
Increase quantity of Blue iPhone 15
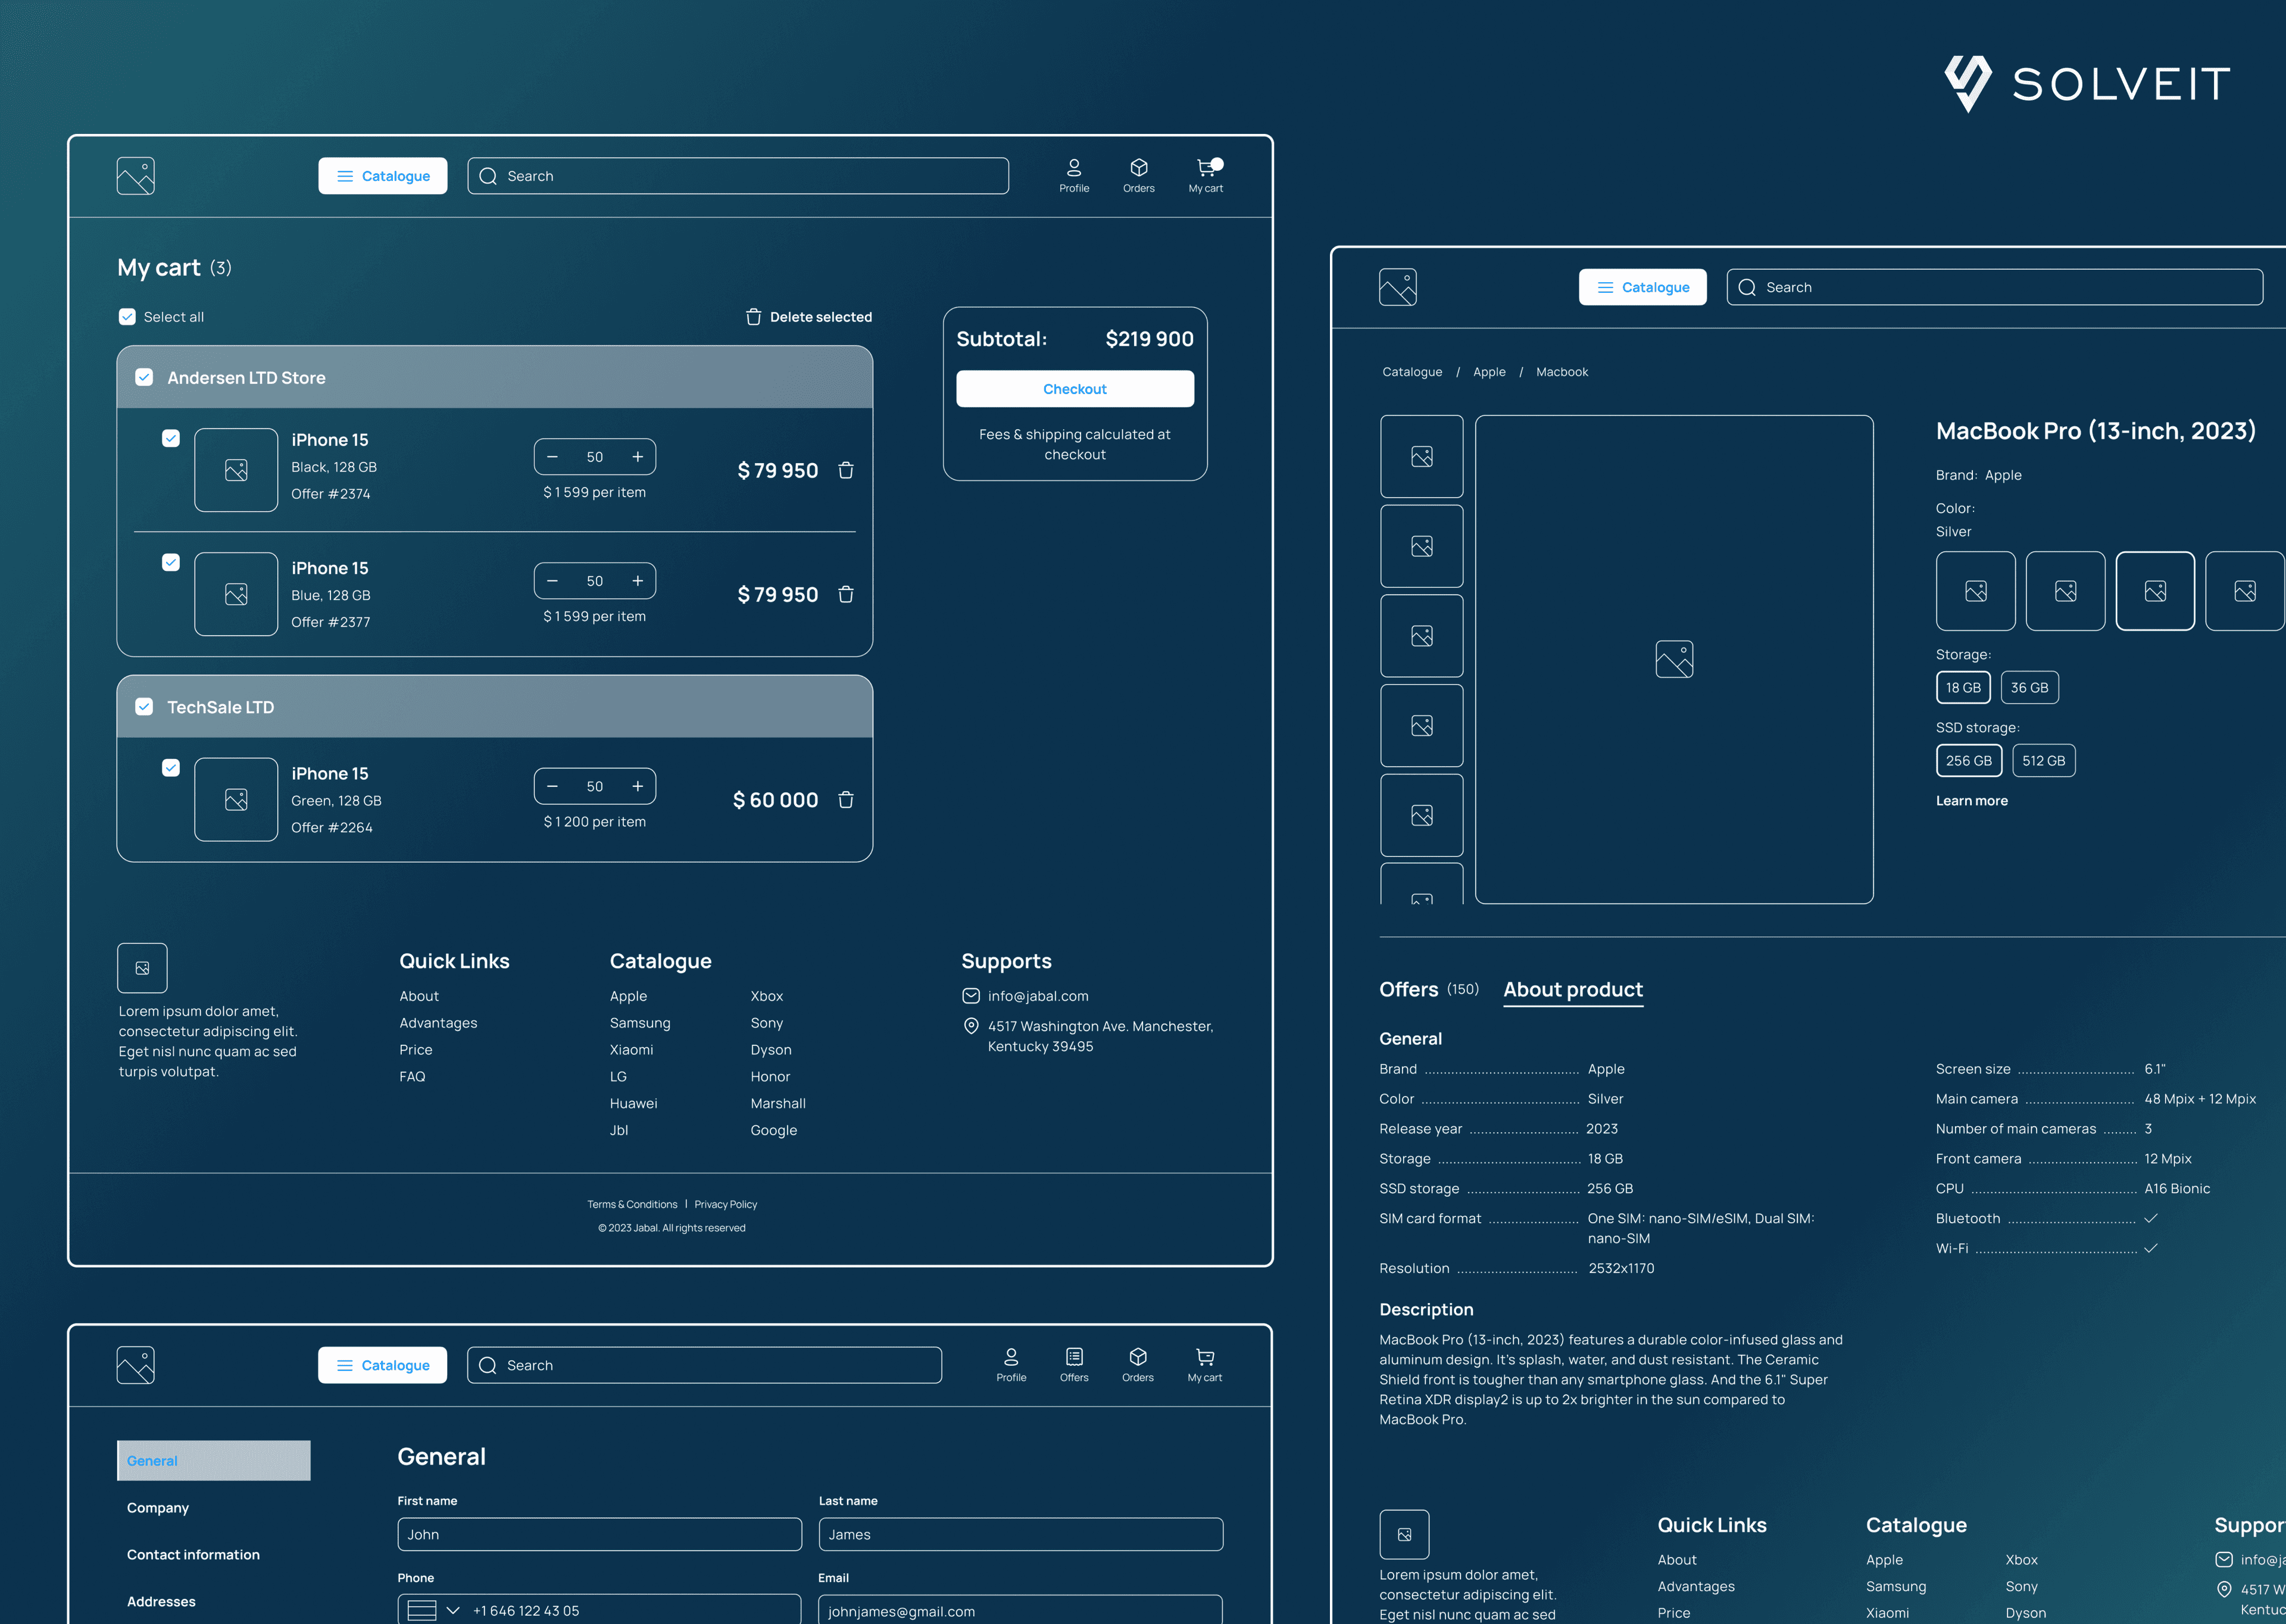pyautogui.click(x=638, y=581)
